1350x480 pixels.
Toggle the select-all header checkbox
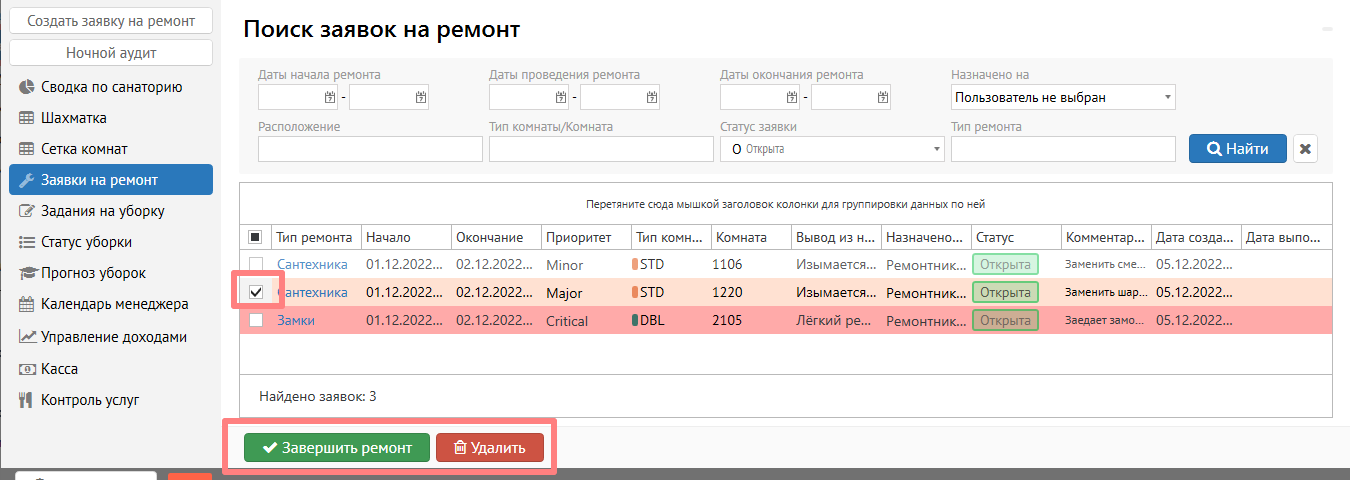pyautogui.click(x=256, y=238)
